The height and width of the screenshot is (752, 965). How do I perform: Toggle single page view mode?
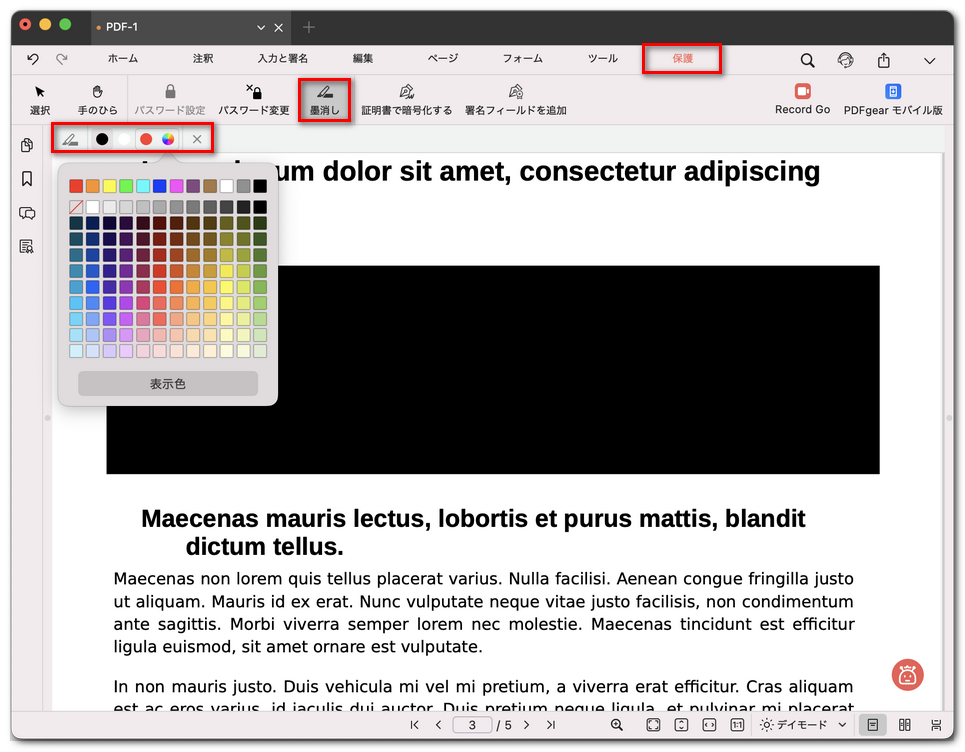click(x=872, y=724)
